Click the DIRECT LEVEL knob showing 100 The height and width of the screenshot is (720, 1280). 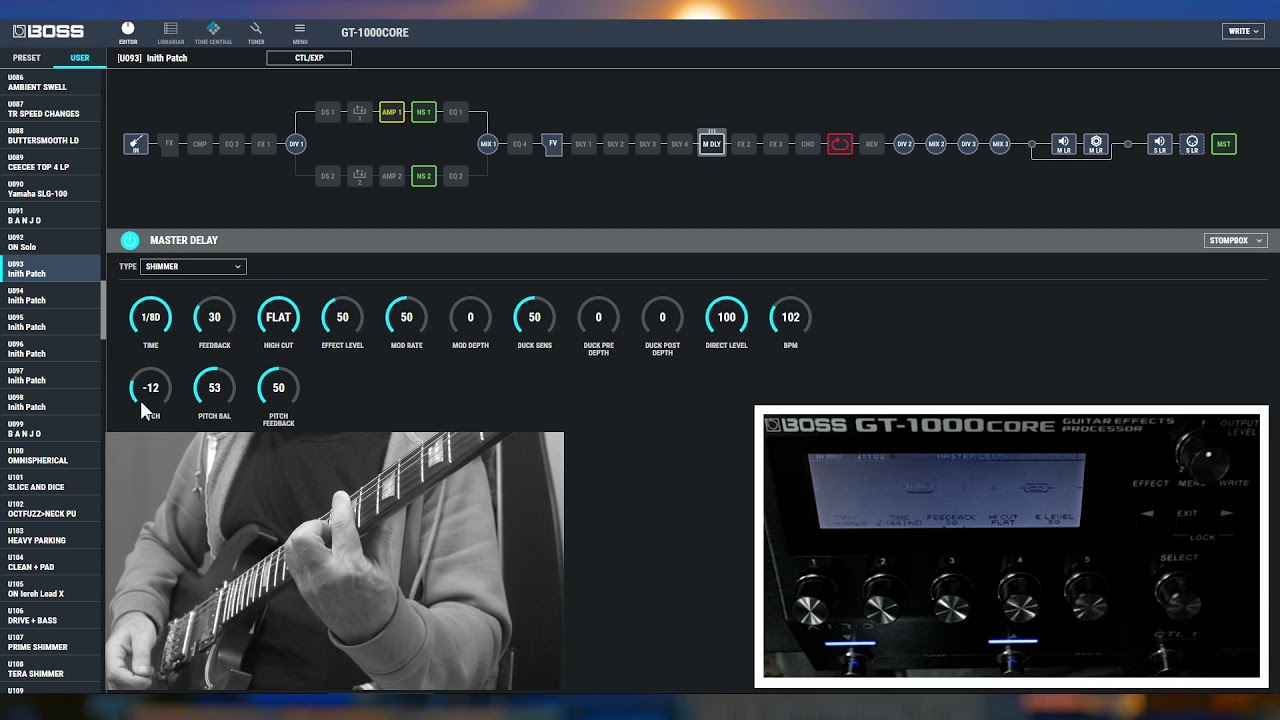tap(726, 317)
